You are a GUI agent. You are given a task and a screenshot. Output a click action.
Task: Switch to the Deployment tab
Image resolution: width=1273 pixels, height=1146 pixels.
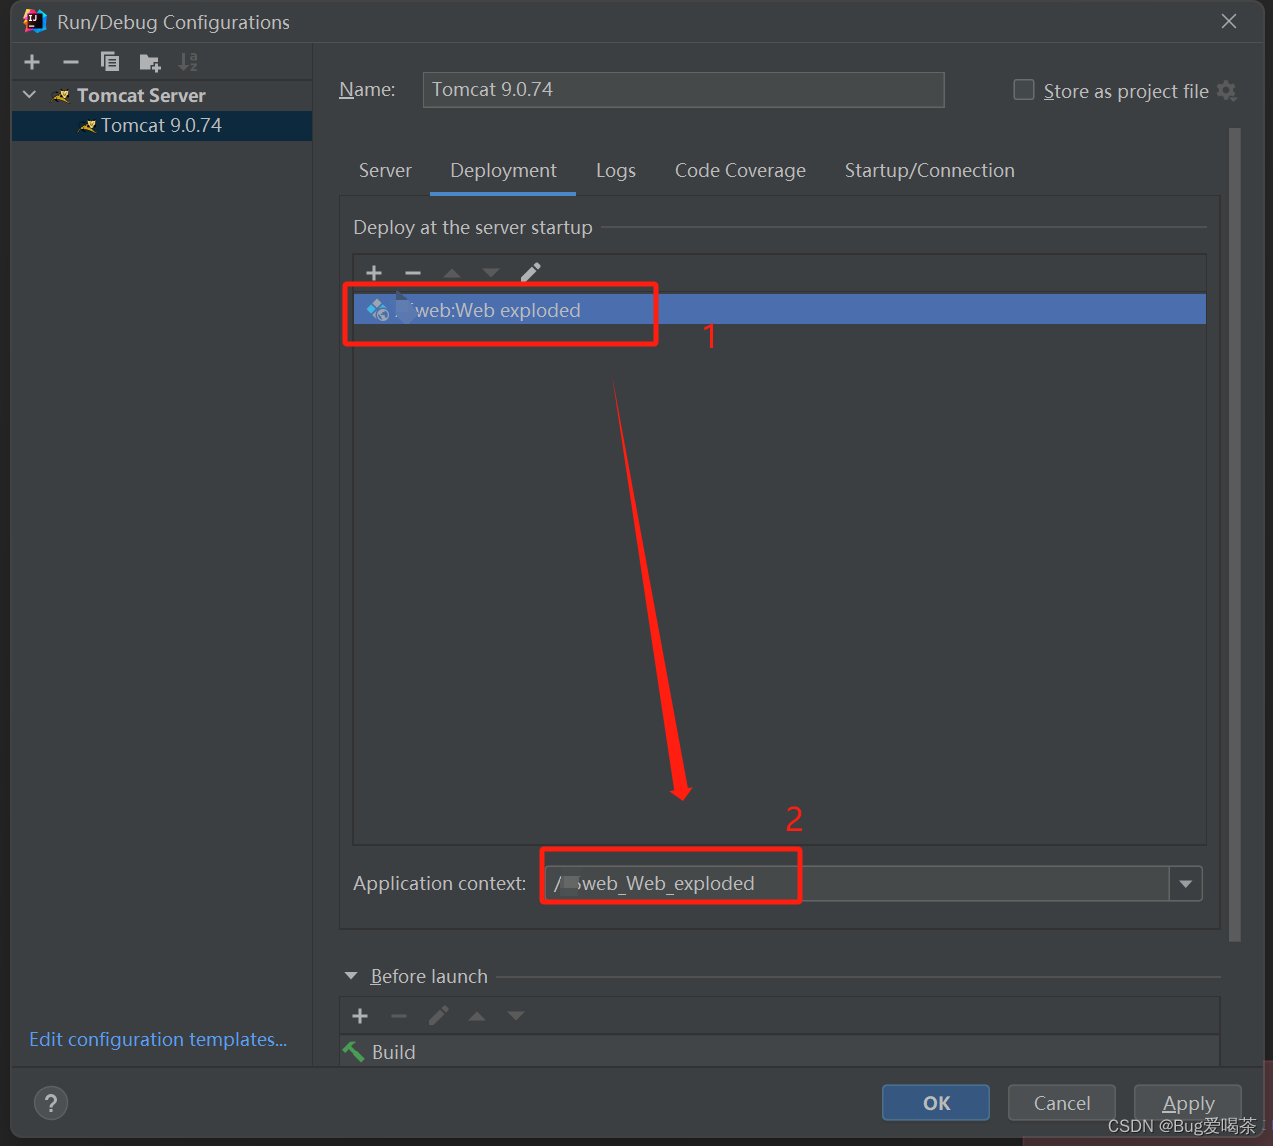[503, 170]
